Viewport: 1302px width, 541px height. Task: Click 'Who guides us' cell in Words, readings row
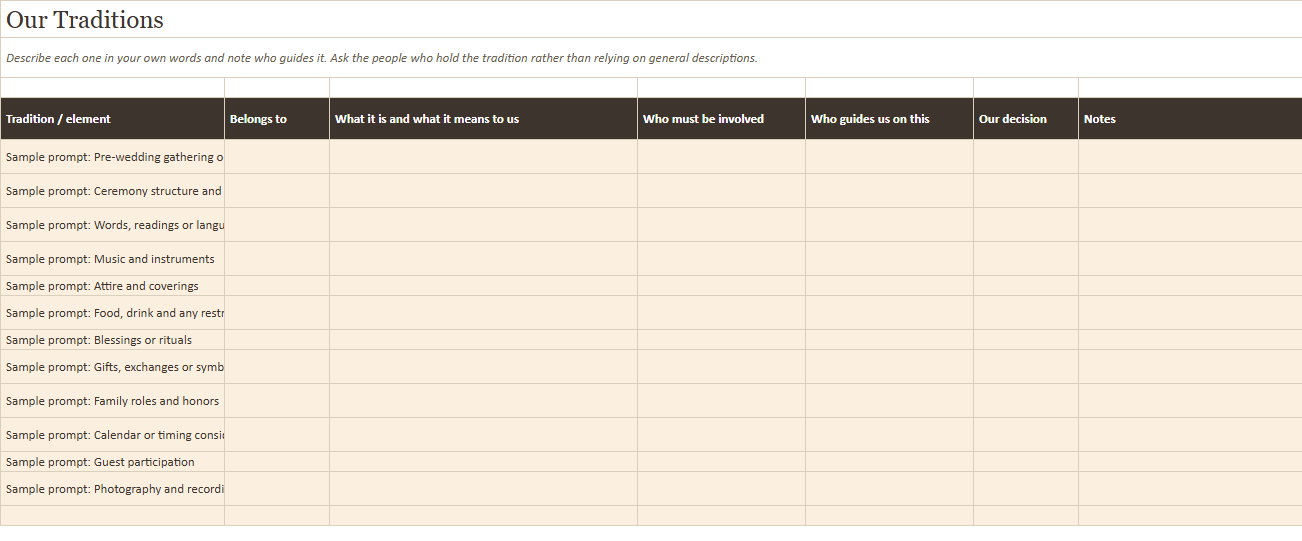point(889,225)
